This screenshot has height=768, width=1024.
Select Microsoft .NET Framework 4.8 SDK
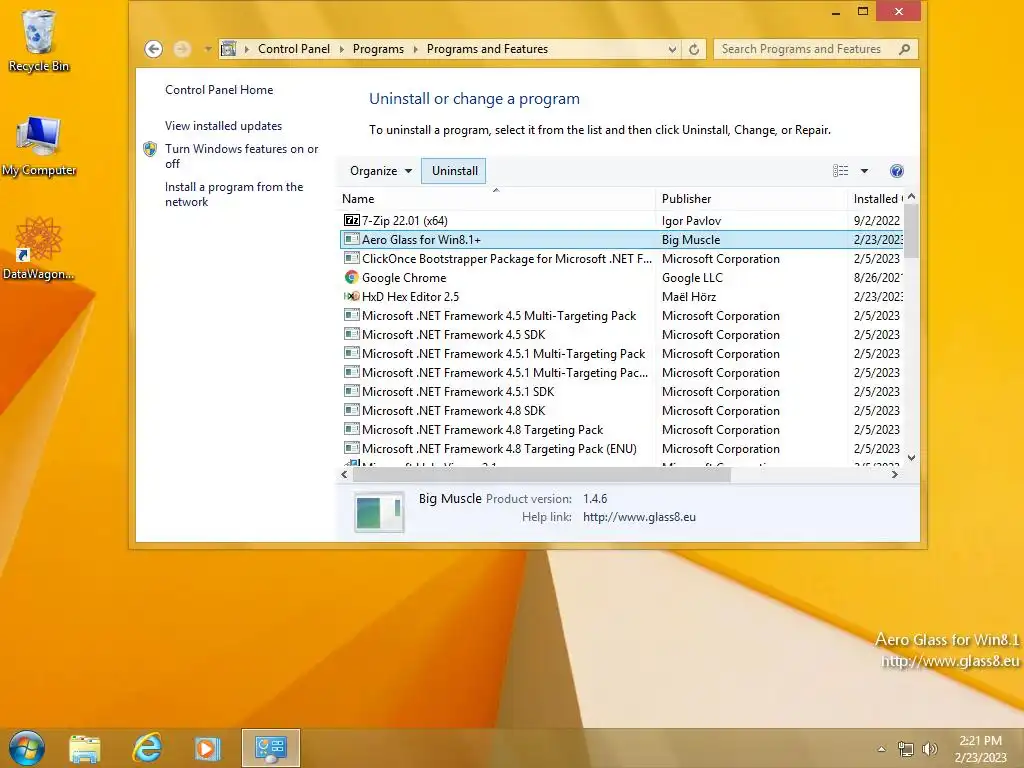622,411
